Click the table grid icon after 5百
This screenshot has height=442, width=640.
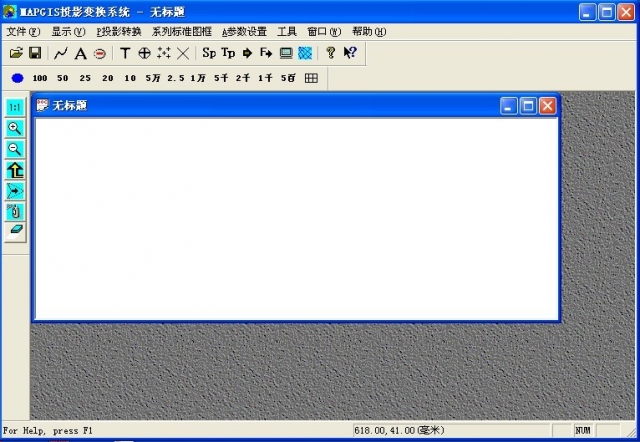point(311,78)
